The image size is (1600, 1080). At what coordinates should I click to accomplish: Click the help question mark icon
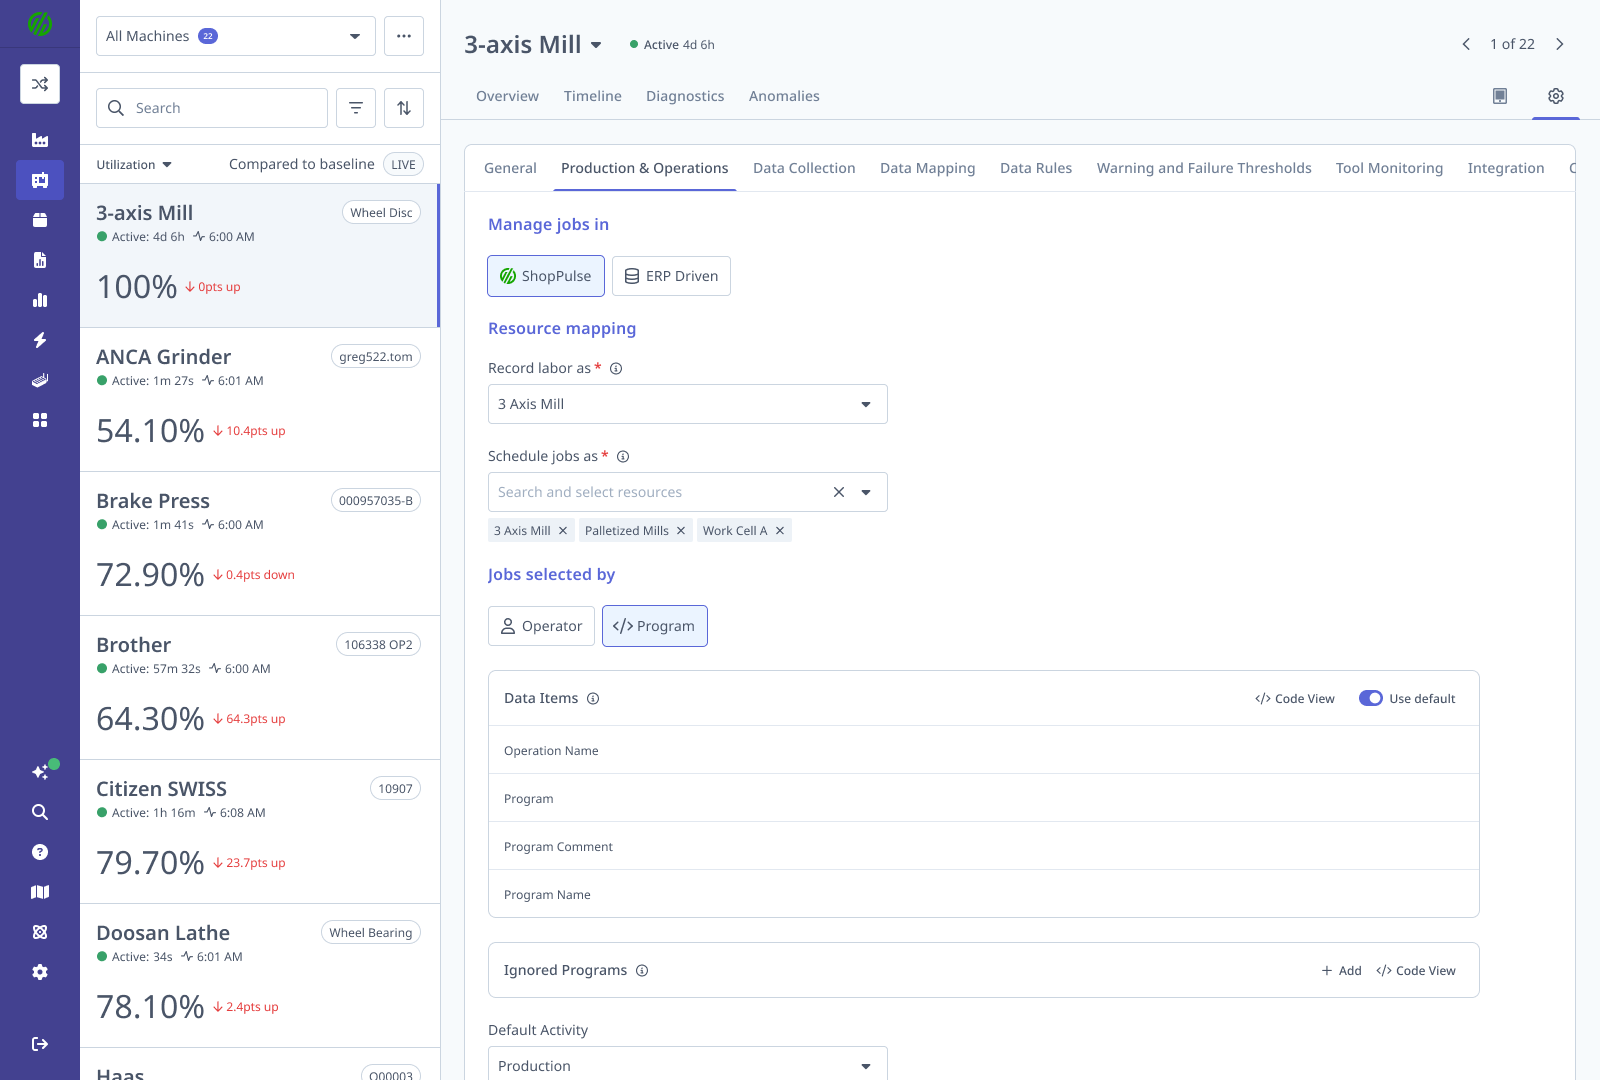pyautogui.click(x=40, y=852)
